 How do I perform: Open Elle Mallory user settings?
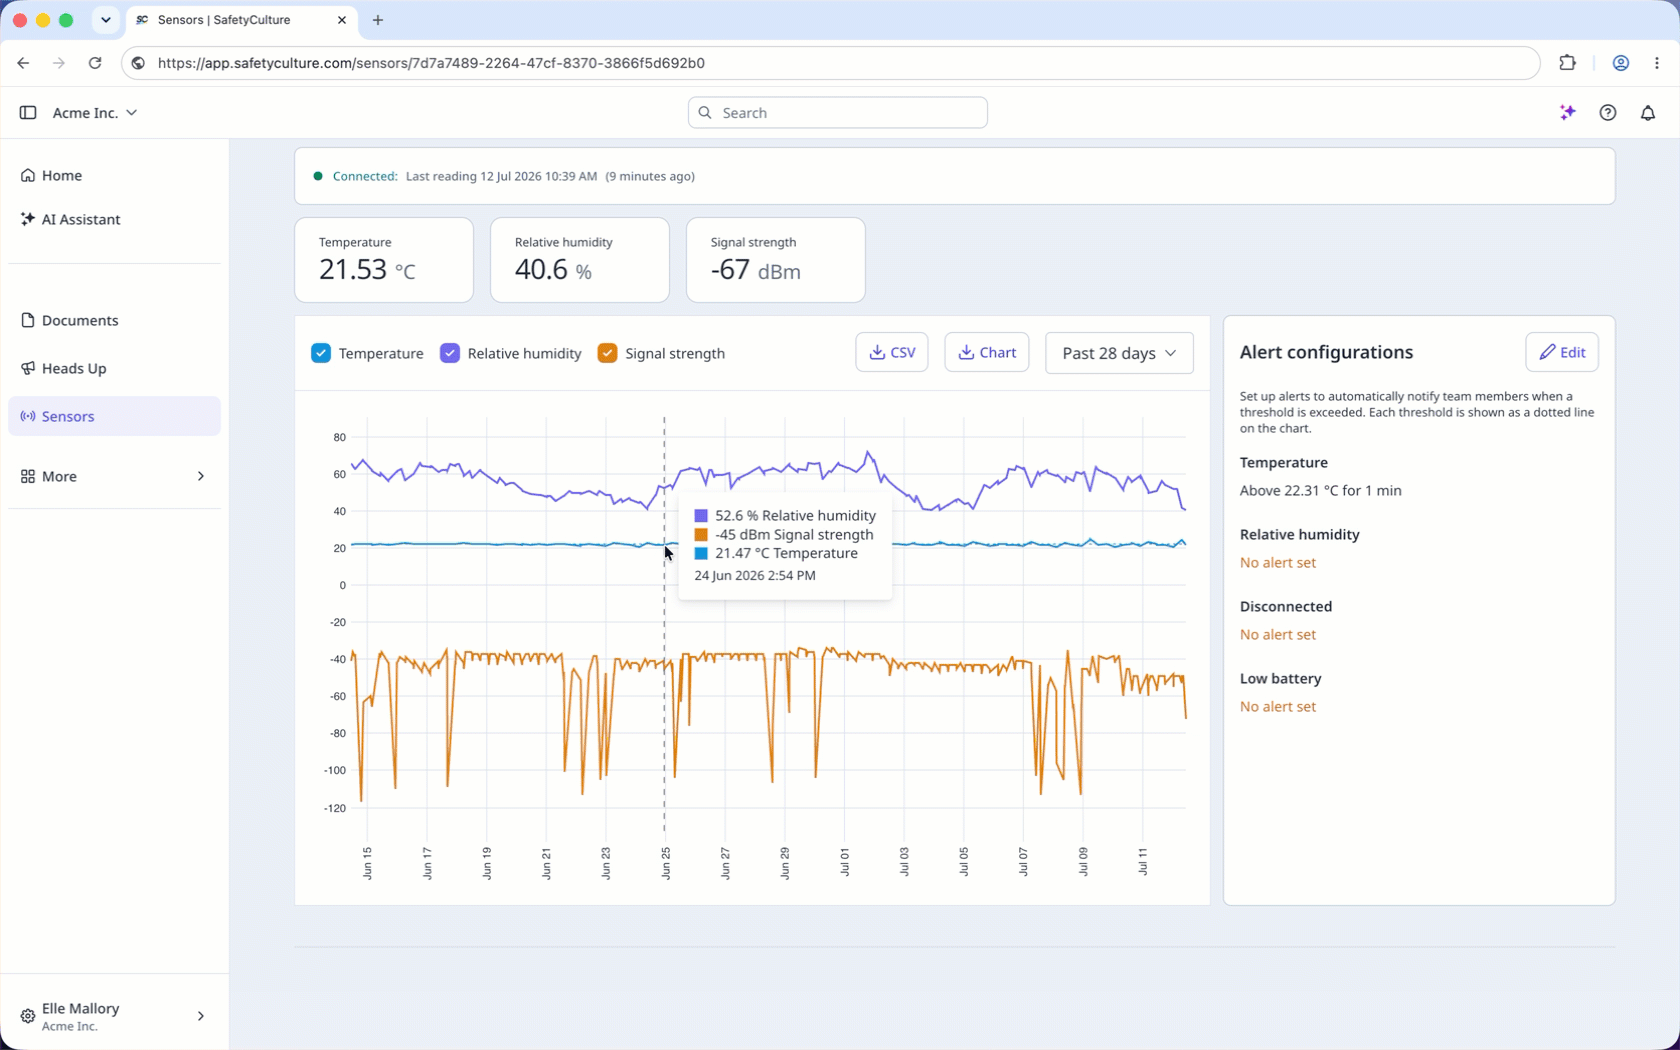114,1016
